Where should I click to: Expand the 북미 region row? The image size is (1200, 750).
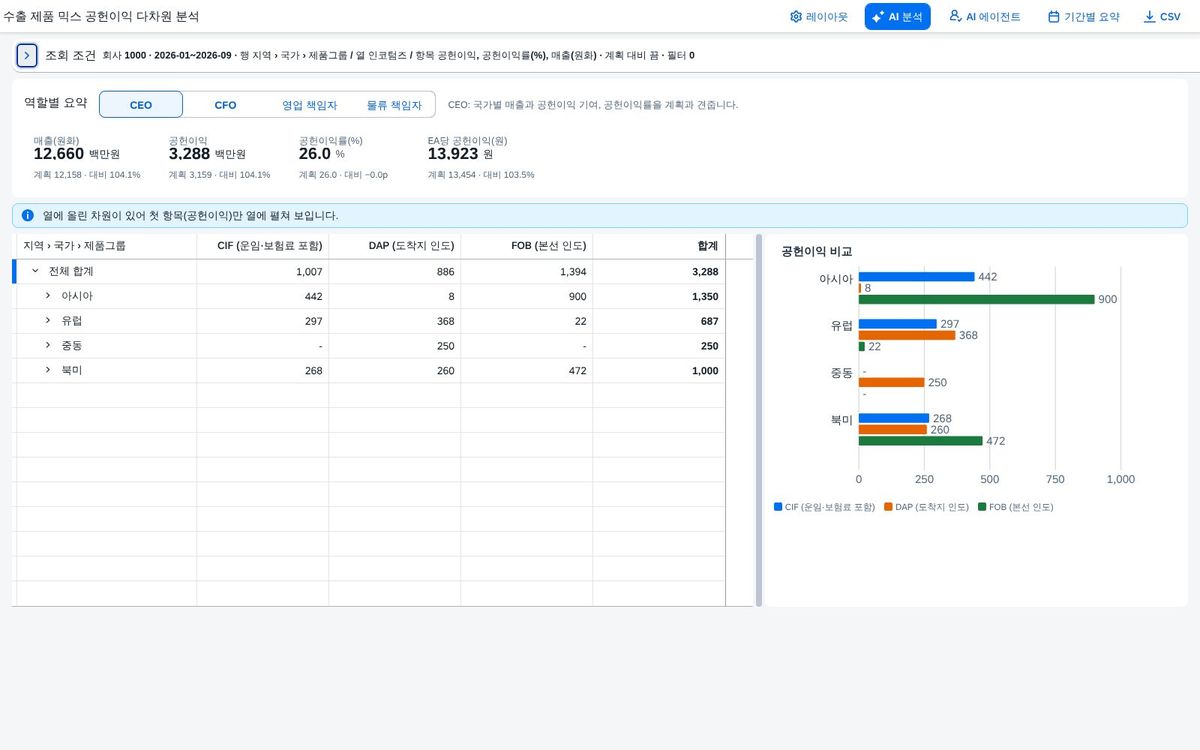pyautogui.click(x=48, y=371)
